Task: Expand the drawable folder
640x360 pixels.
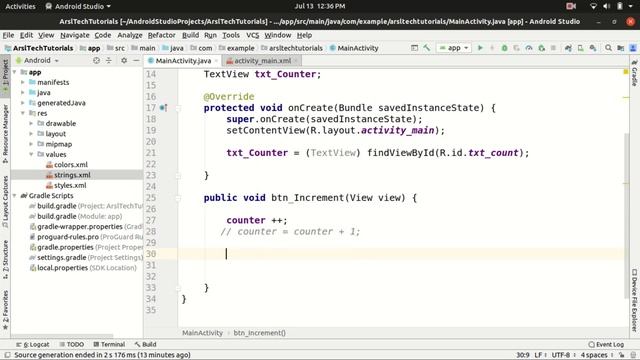Action: click(31, 123)
